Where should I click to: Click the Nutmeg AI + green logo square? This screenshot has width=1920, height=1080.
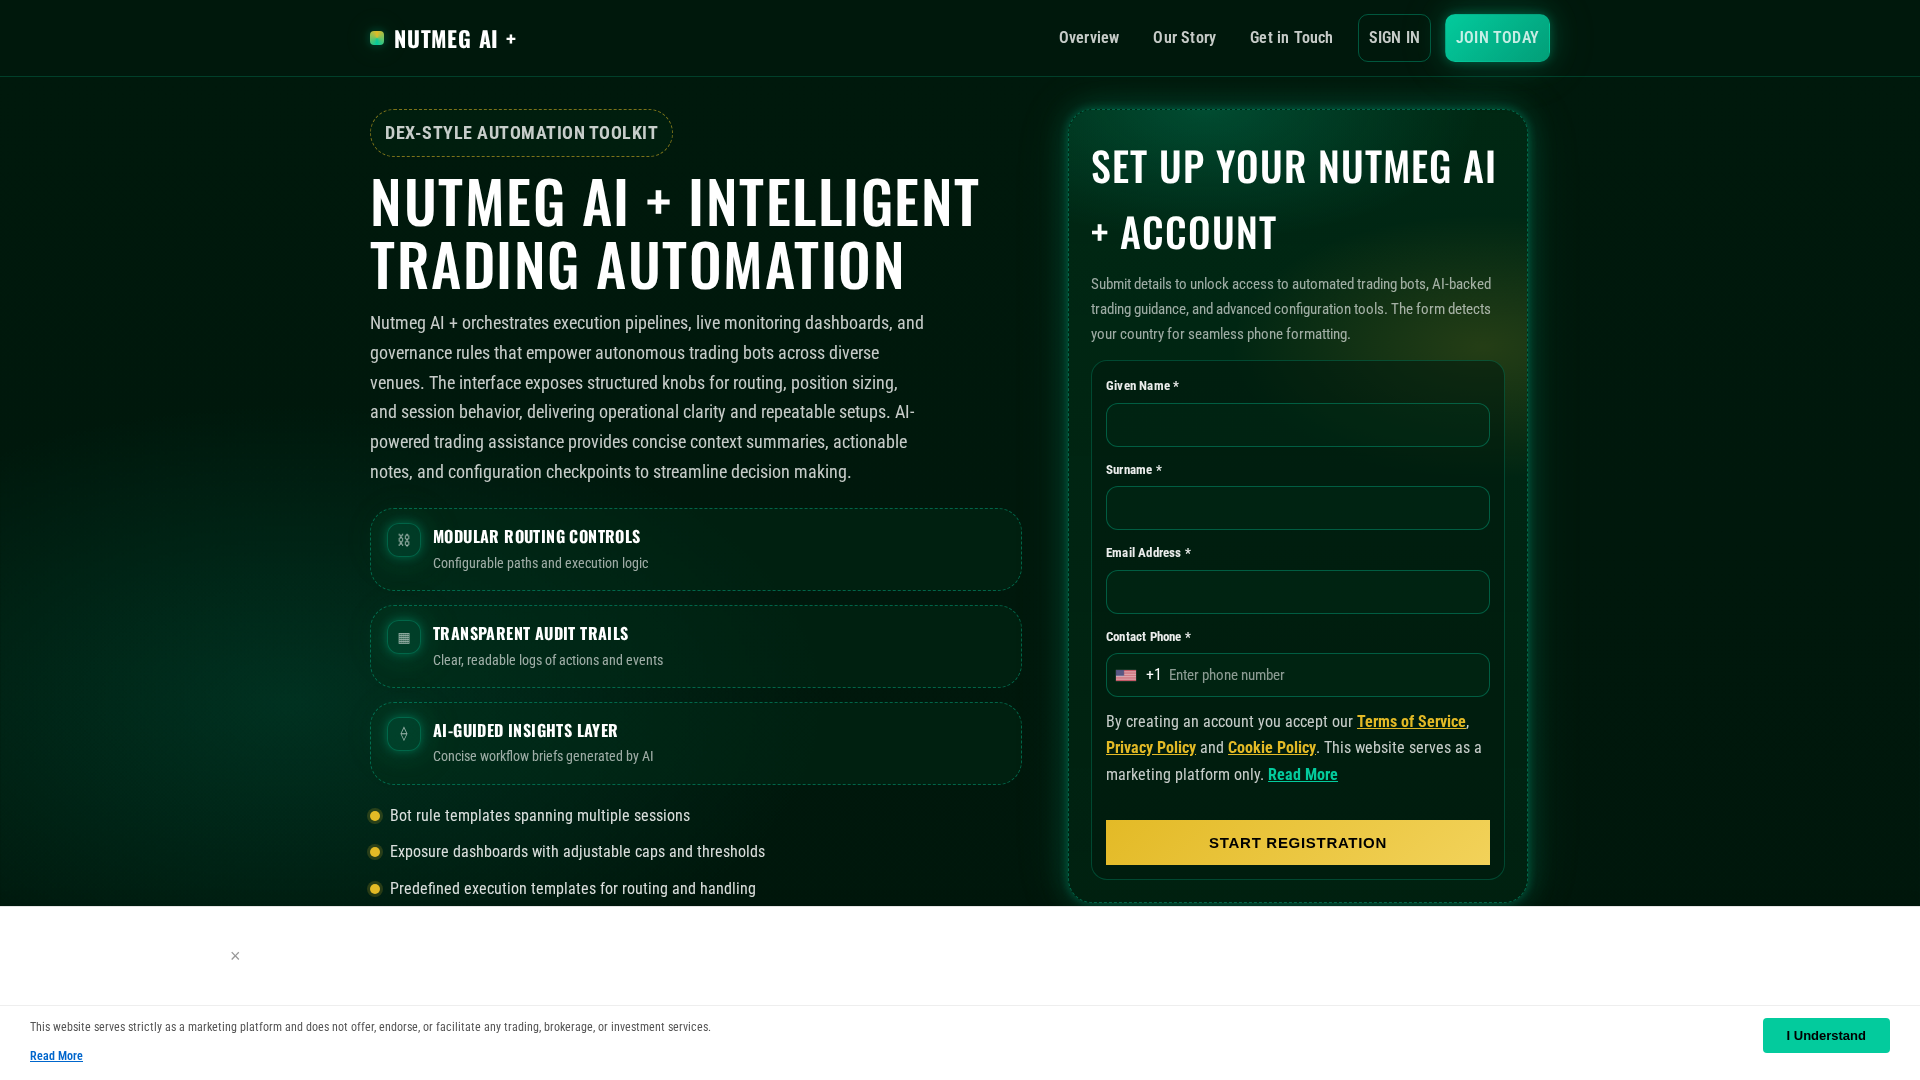click(x=377, y=38)
